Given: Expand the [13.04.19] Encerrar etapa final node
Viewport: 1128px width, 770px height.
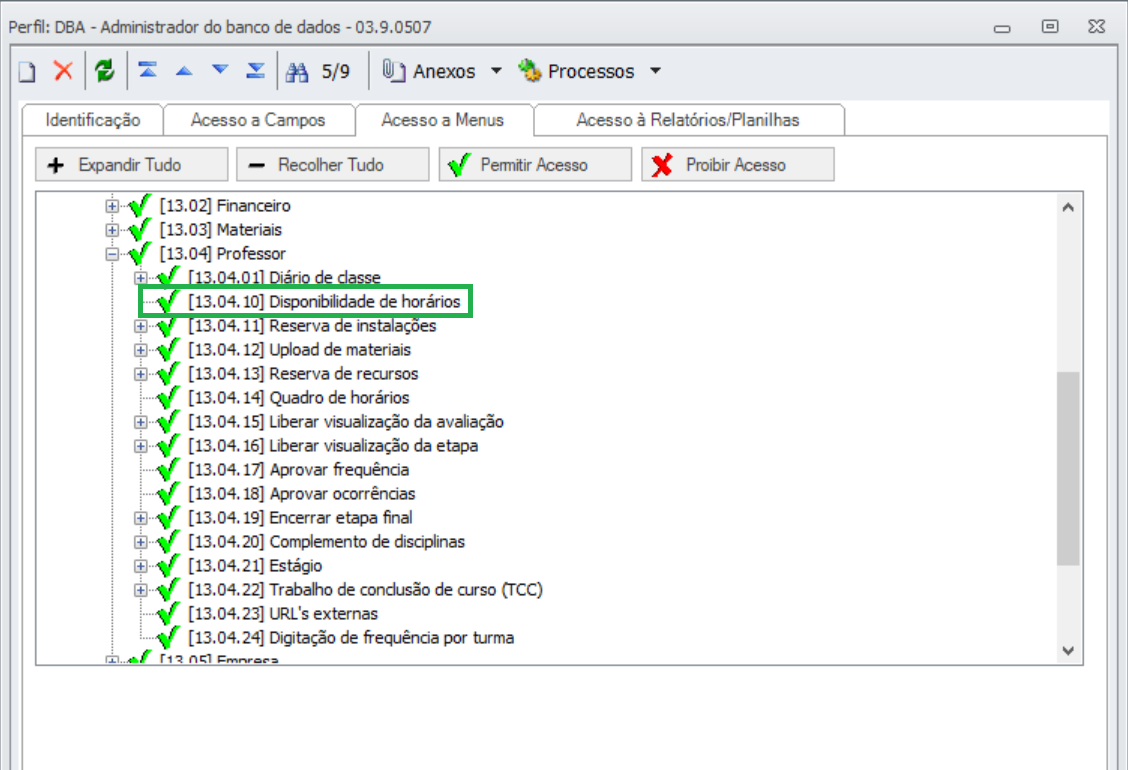Looking at the screenshot, I should [141, 518].
